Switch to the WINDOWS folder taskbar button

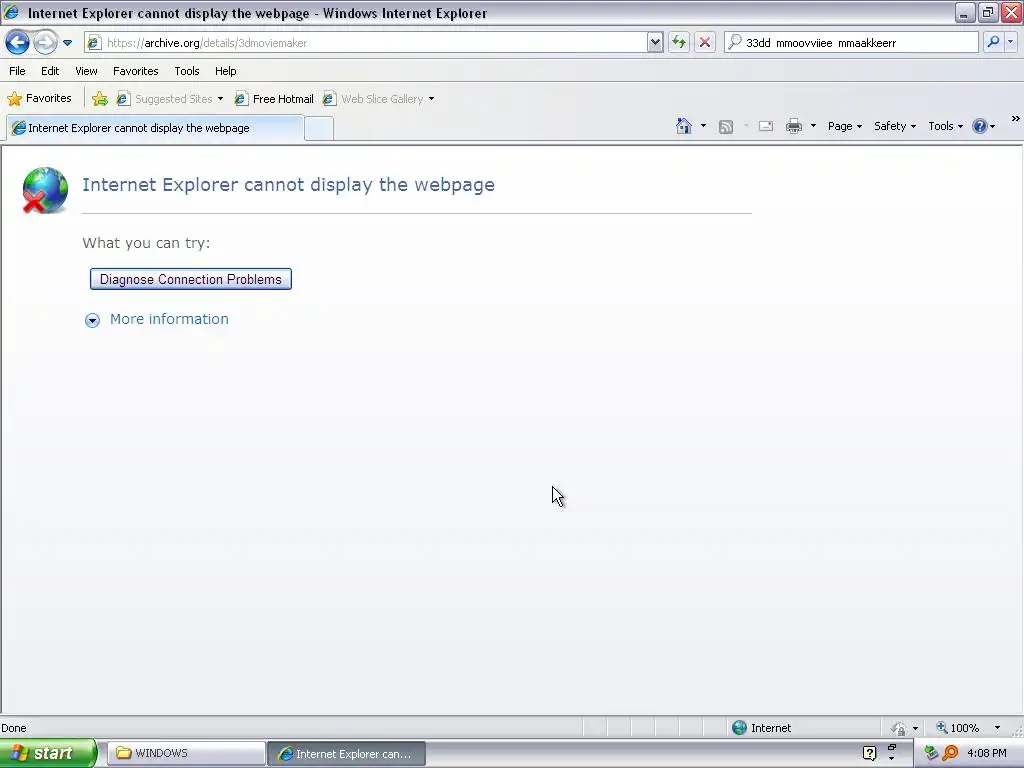[185, 754]
